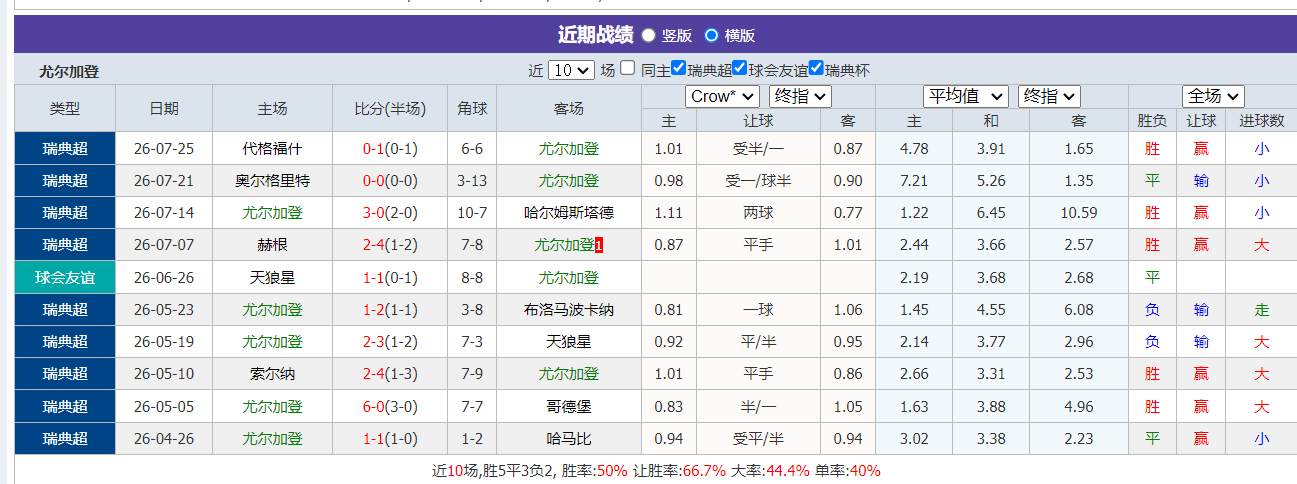This screenshot has height=484, width=1297.
Task: Click the 比分(半场) column header
Action: coord(390,108)
